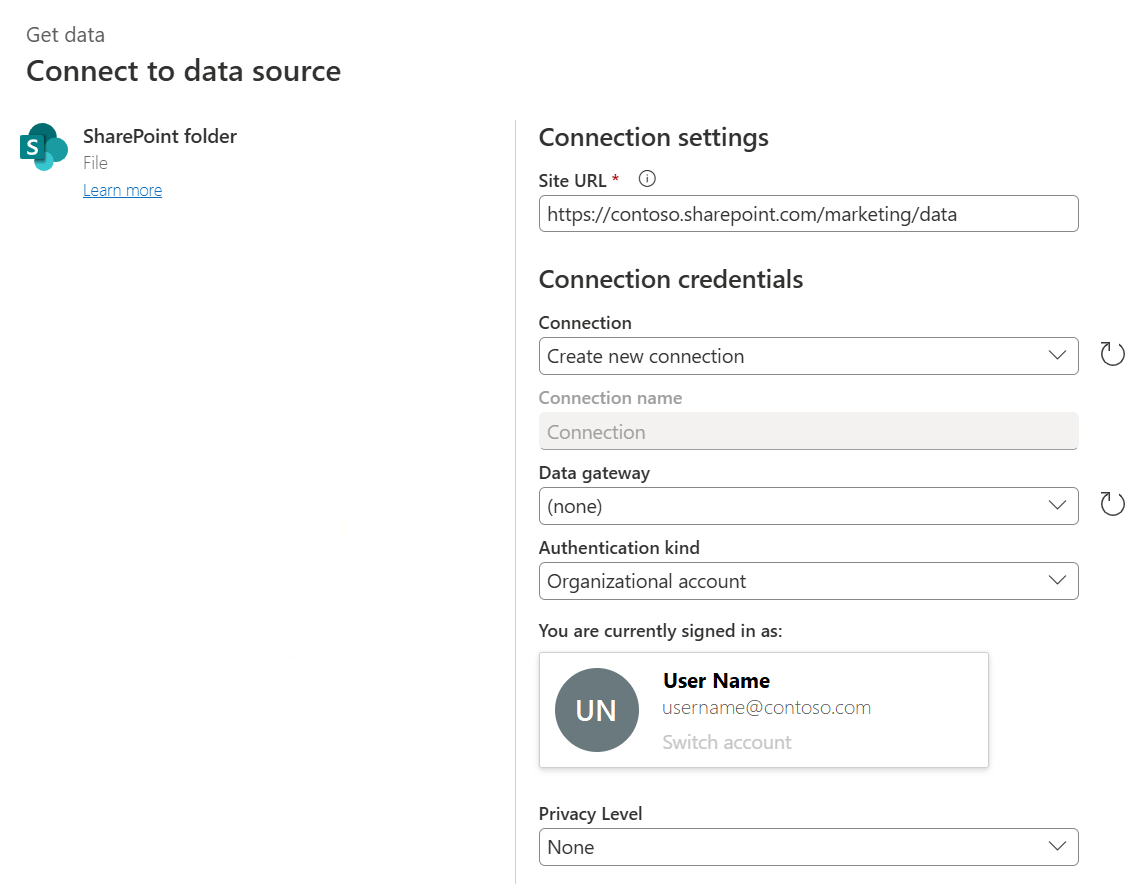The image size is (1142, 884).
Task: Expand the Connection dropdown chevron
Action: 1058,356
